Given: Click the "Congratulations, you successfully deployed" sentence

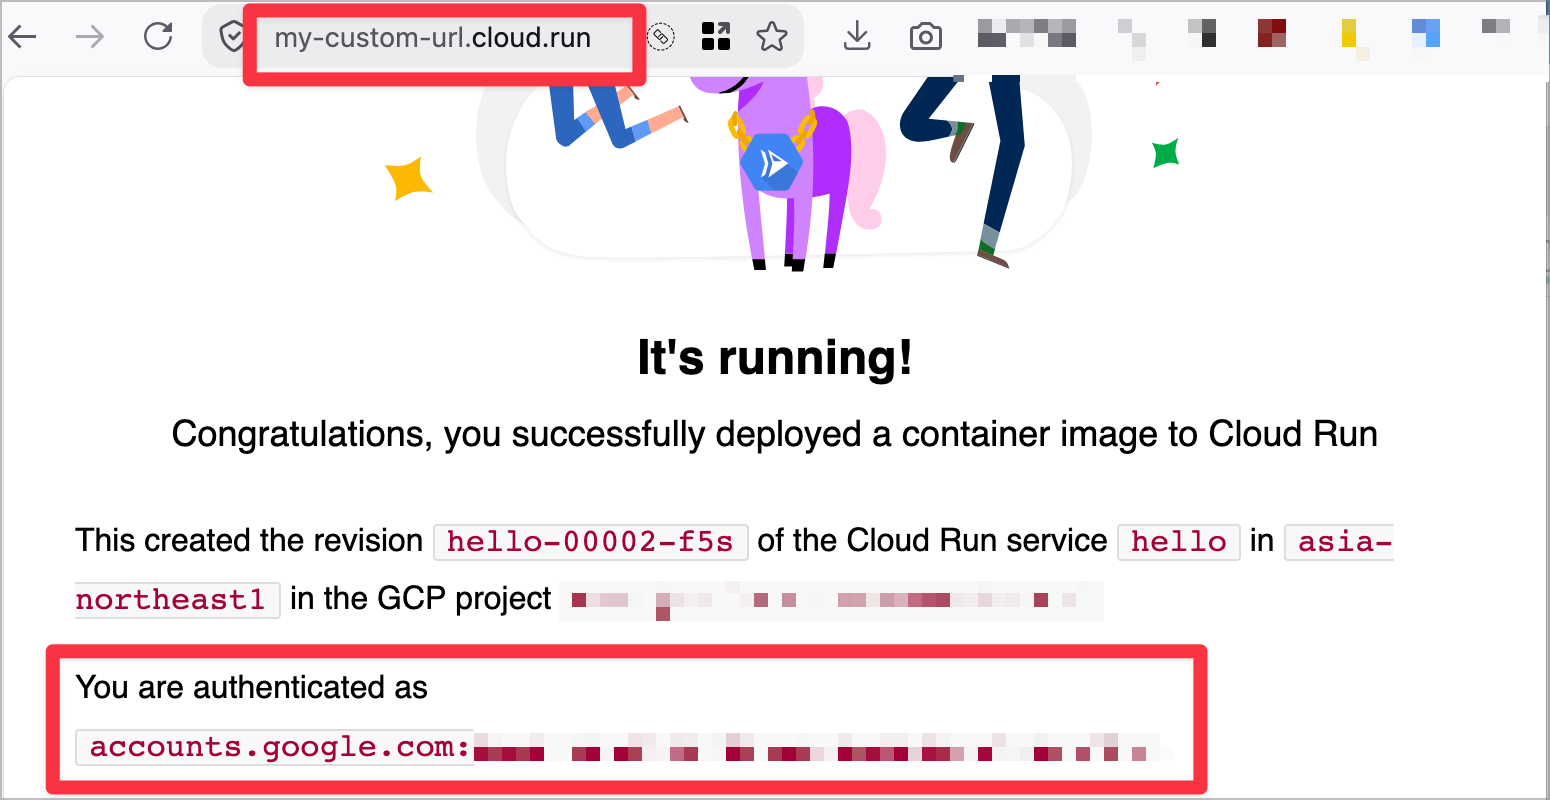Looking at the screenshot, I should (x=775, y=434).
